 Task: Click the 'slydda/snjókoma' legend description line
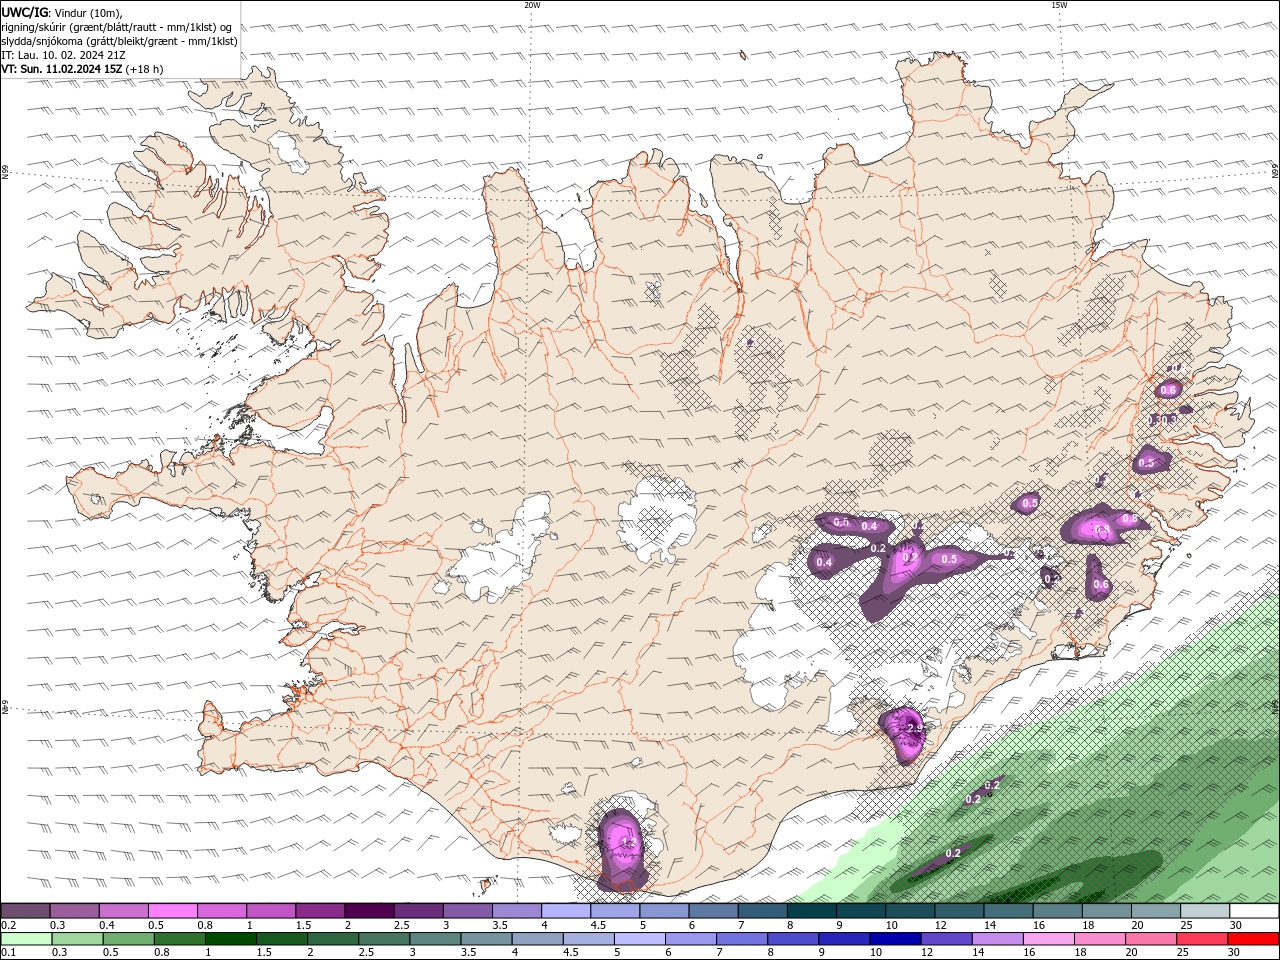tap(119, 41)
